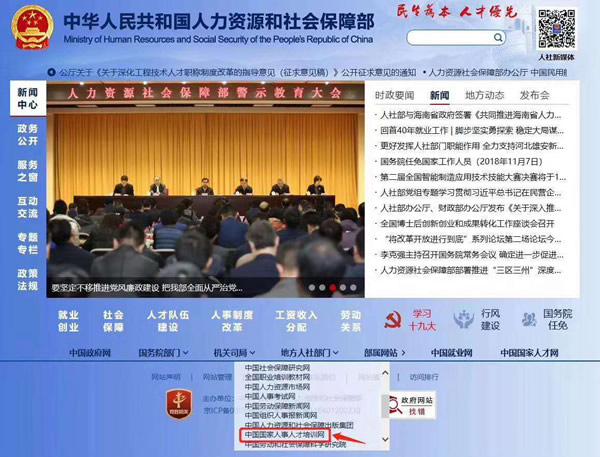Click the search magnifier icon
This screenshot has height=457, width=600.
click(497, 38)
